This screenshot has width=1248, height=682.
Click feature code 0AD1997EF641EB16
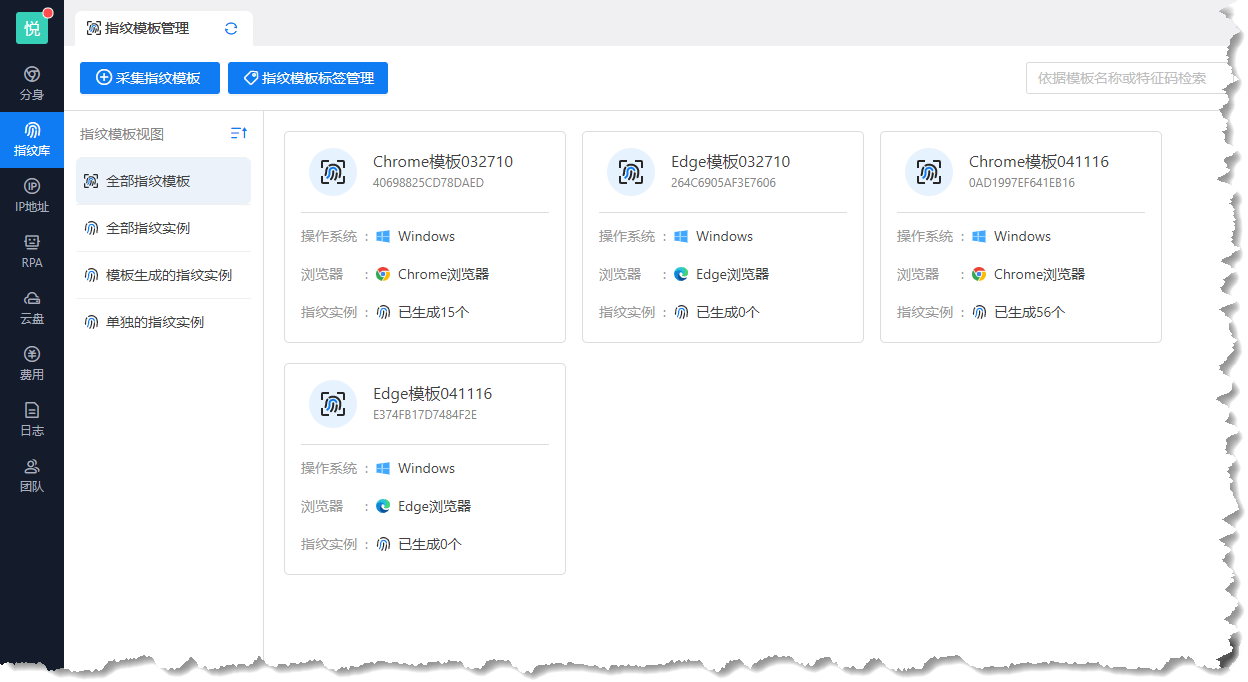point(1022,183)
